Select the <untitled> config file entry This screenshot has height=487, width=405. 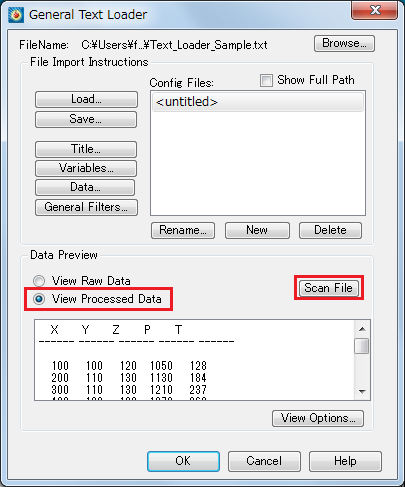click(x=258, y=102)
